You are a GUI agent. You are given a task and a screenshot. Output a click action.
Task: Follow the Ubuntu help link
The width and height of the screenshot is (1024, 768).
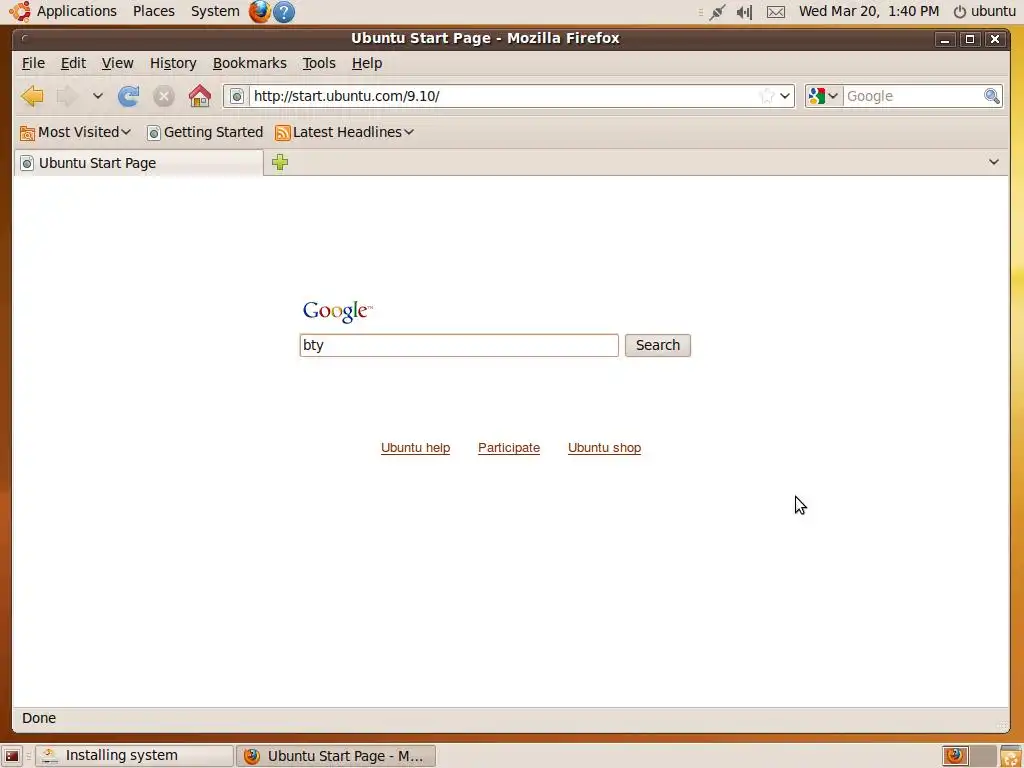[415, 448]
